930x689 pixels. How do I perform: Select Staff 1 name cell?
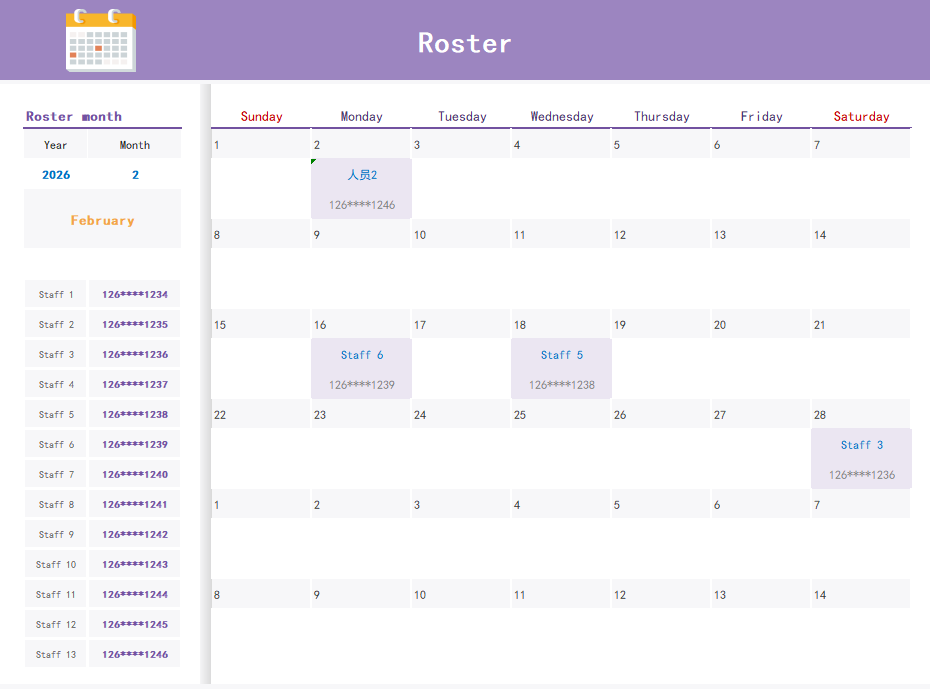coord(56,295)
